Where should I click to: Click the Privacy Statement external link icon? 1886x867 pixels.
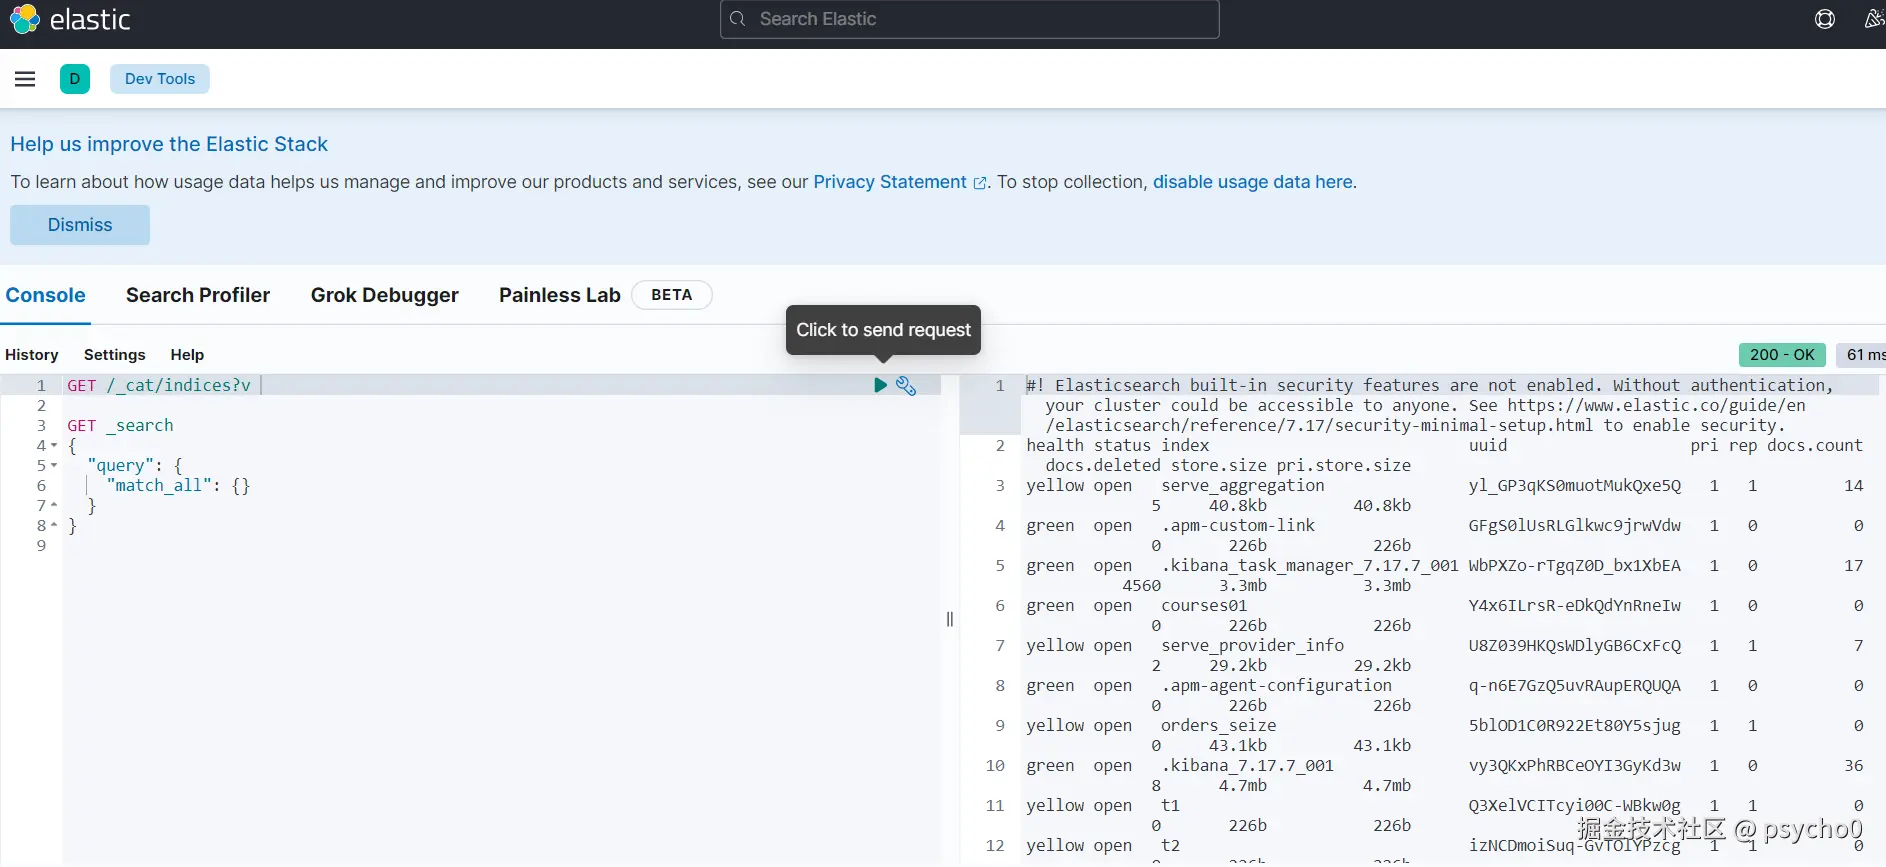980,183
